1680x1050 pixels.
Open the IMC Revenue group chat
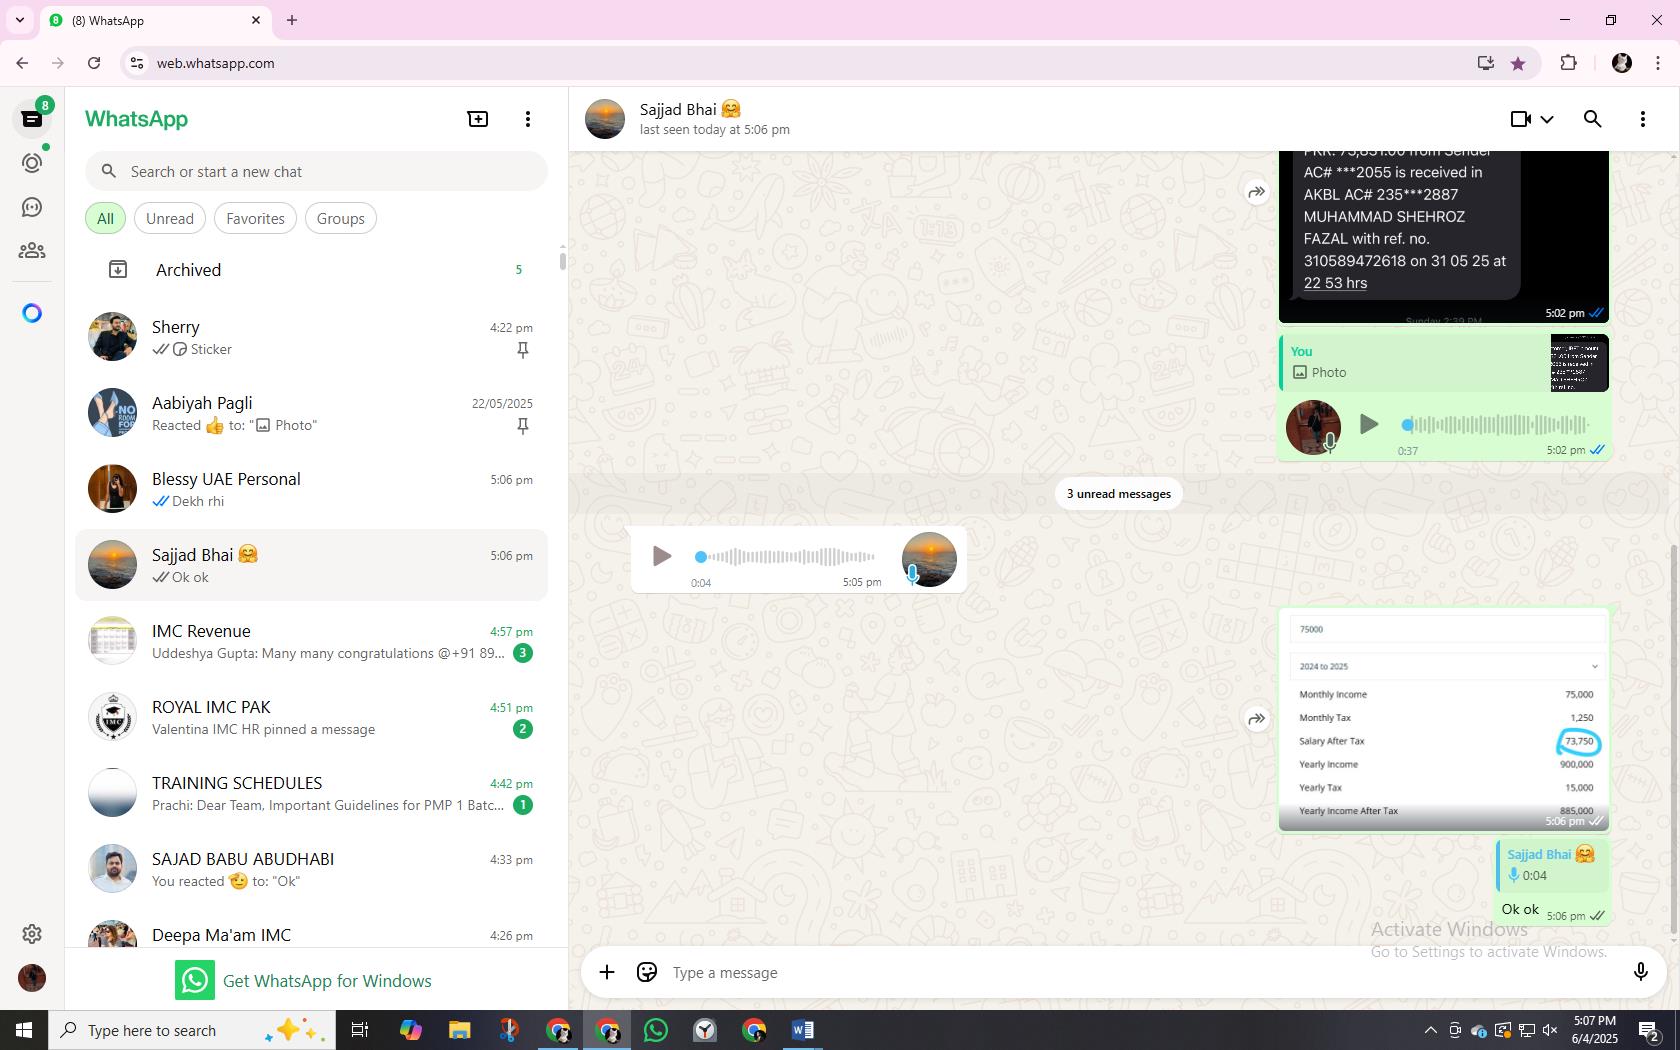312,641
